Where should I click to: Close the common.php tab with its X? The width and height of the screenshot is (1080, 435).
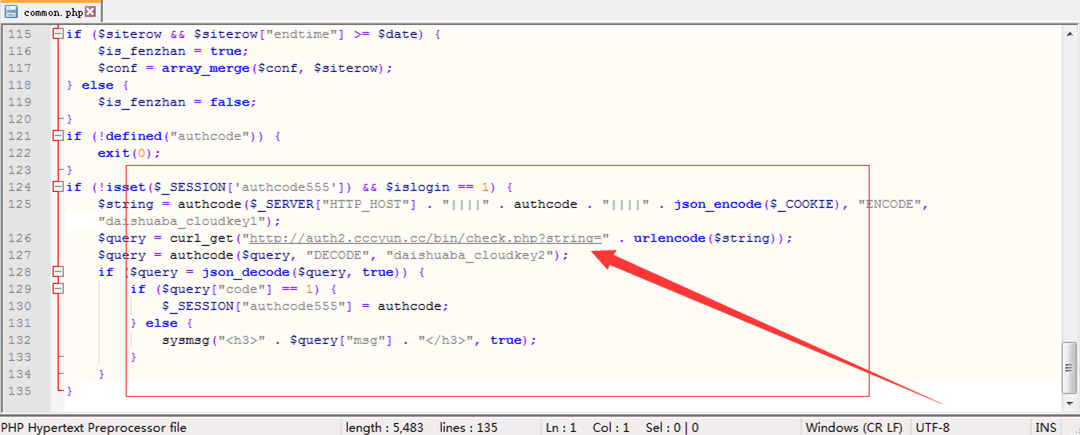(x=91, y=12)
